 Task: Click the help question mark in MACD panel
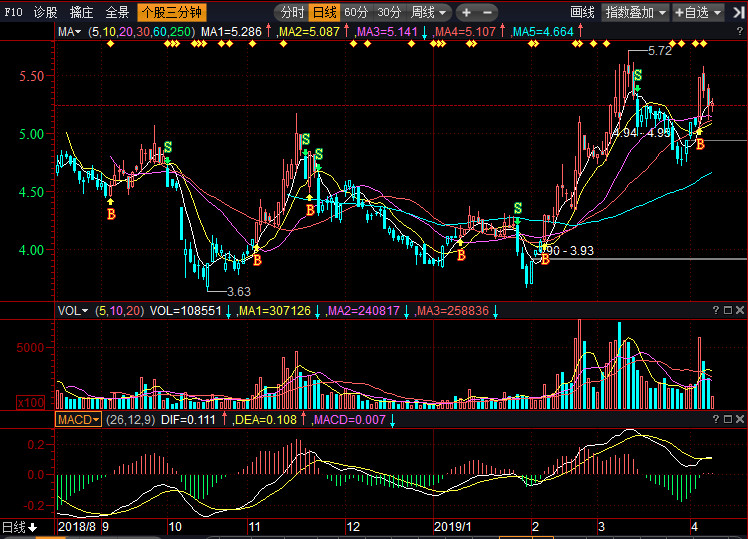click(x=716, y=420)
